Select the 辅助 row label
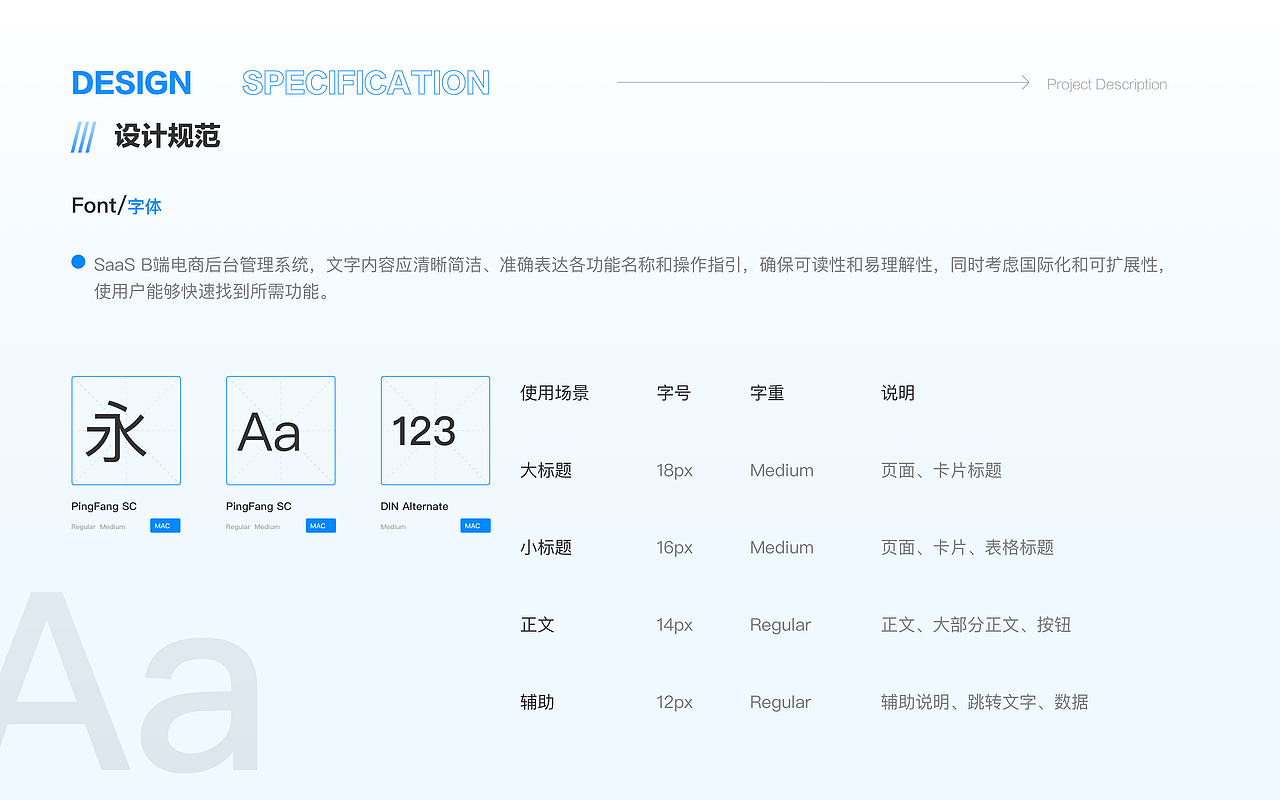Image resolution: width=1280 pixels, height=800 pixels. point(537,702)
